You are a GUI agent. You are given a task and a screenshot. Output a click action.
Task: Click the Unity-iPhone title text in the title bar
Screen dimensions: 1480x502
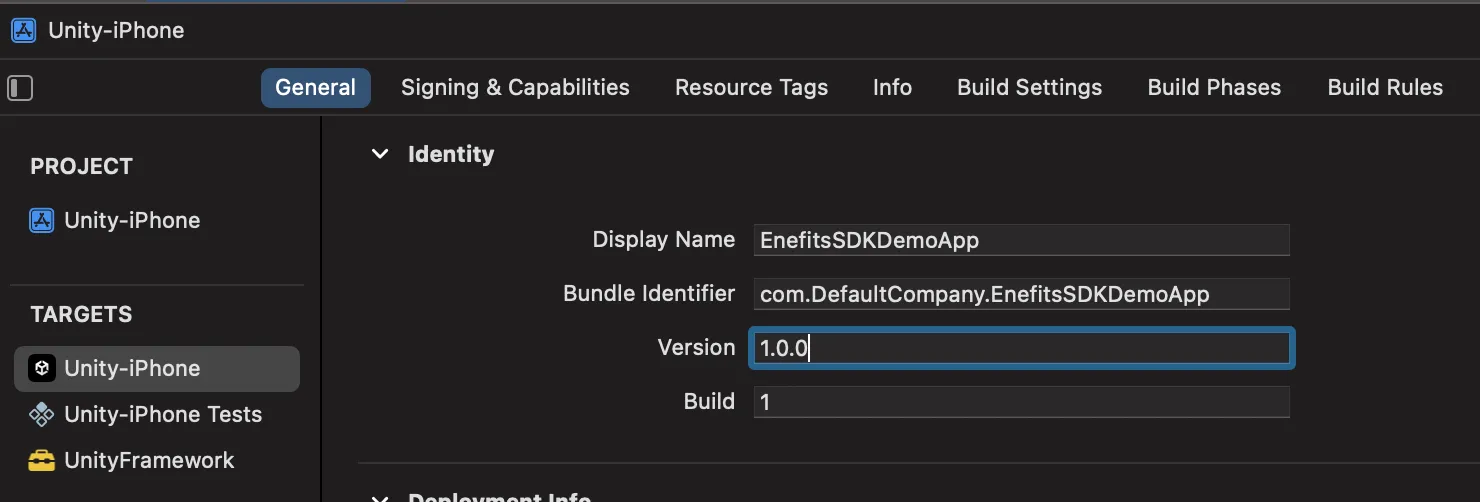click(x=116, y=30)
